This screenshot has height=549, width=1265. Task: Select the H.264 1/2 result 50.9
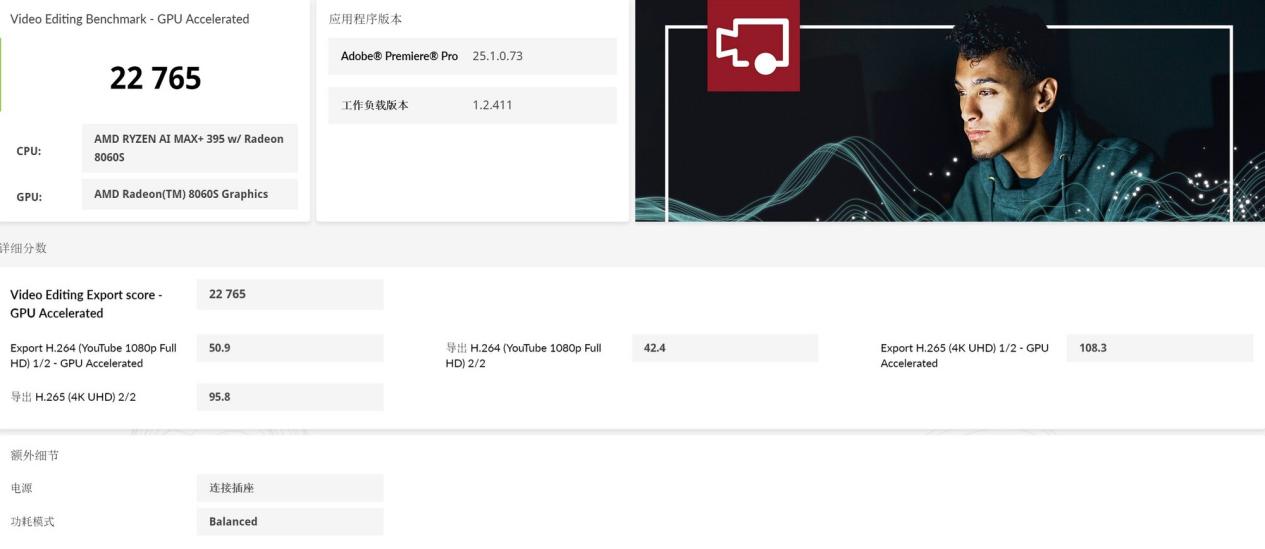click(290, 348)
